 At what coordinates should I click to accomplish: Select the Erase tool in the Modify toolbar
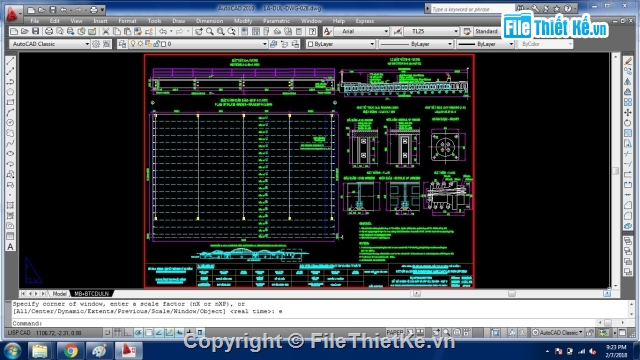pyautogui.click(x=628, y=61)
